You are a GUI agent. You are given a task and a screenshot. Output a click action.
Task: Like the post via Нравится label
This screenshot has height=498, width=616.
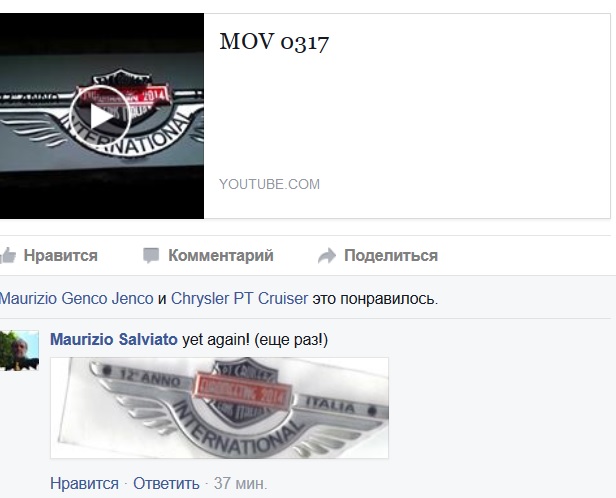pyautogui.click(x=60, y=256)
